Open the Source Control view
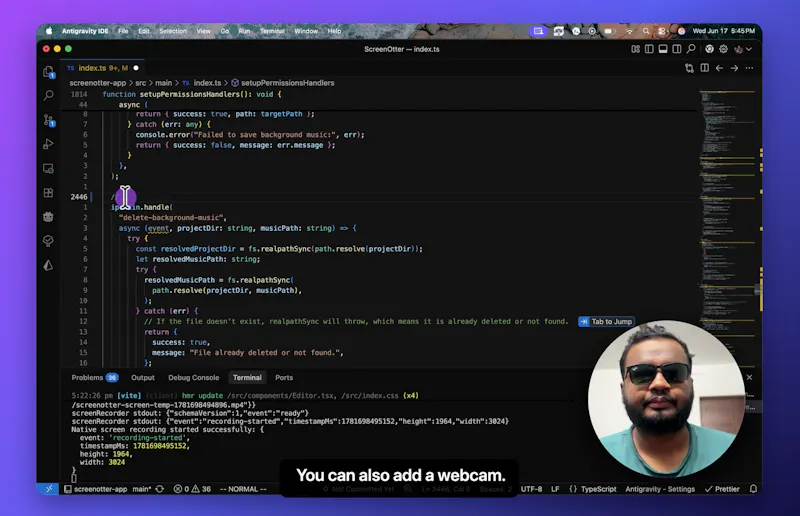Viewport: 800px width, 516px height. [x=48, y=120]
